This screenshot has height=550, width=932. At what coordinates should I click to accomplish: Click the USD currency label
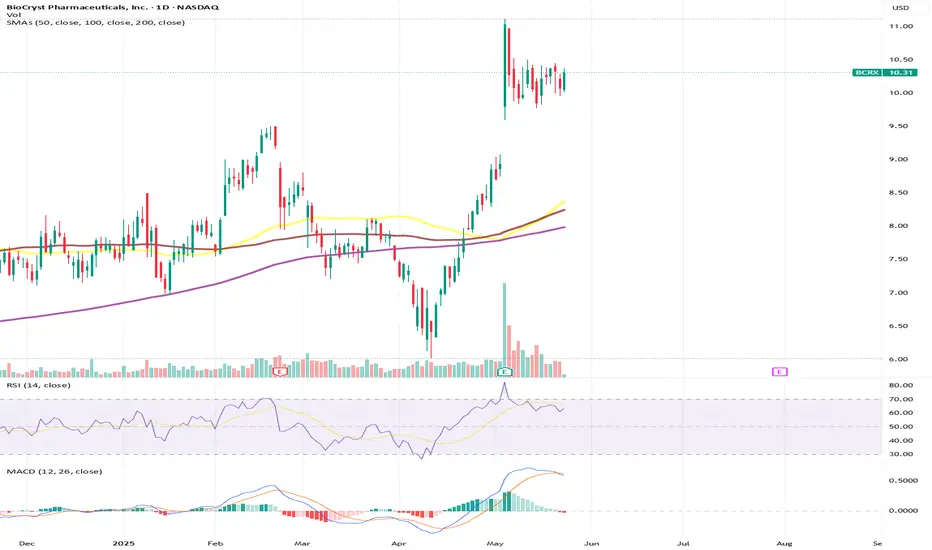[x=900, y=7]
